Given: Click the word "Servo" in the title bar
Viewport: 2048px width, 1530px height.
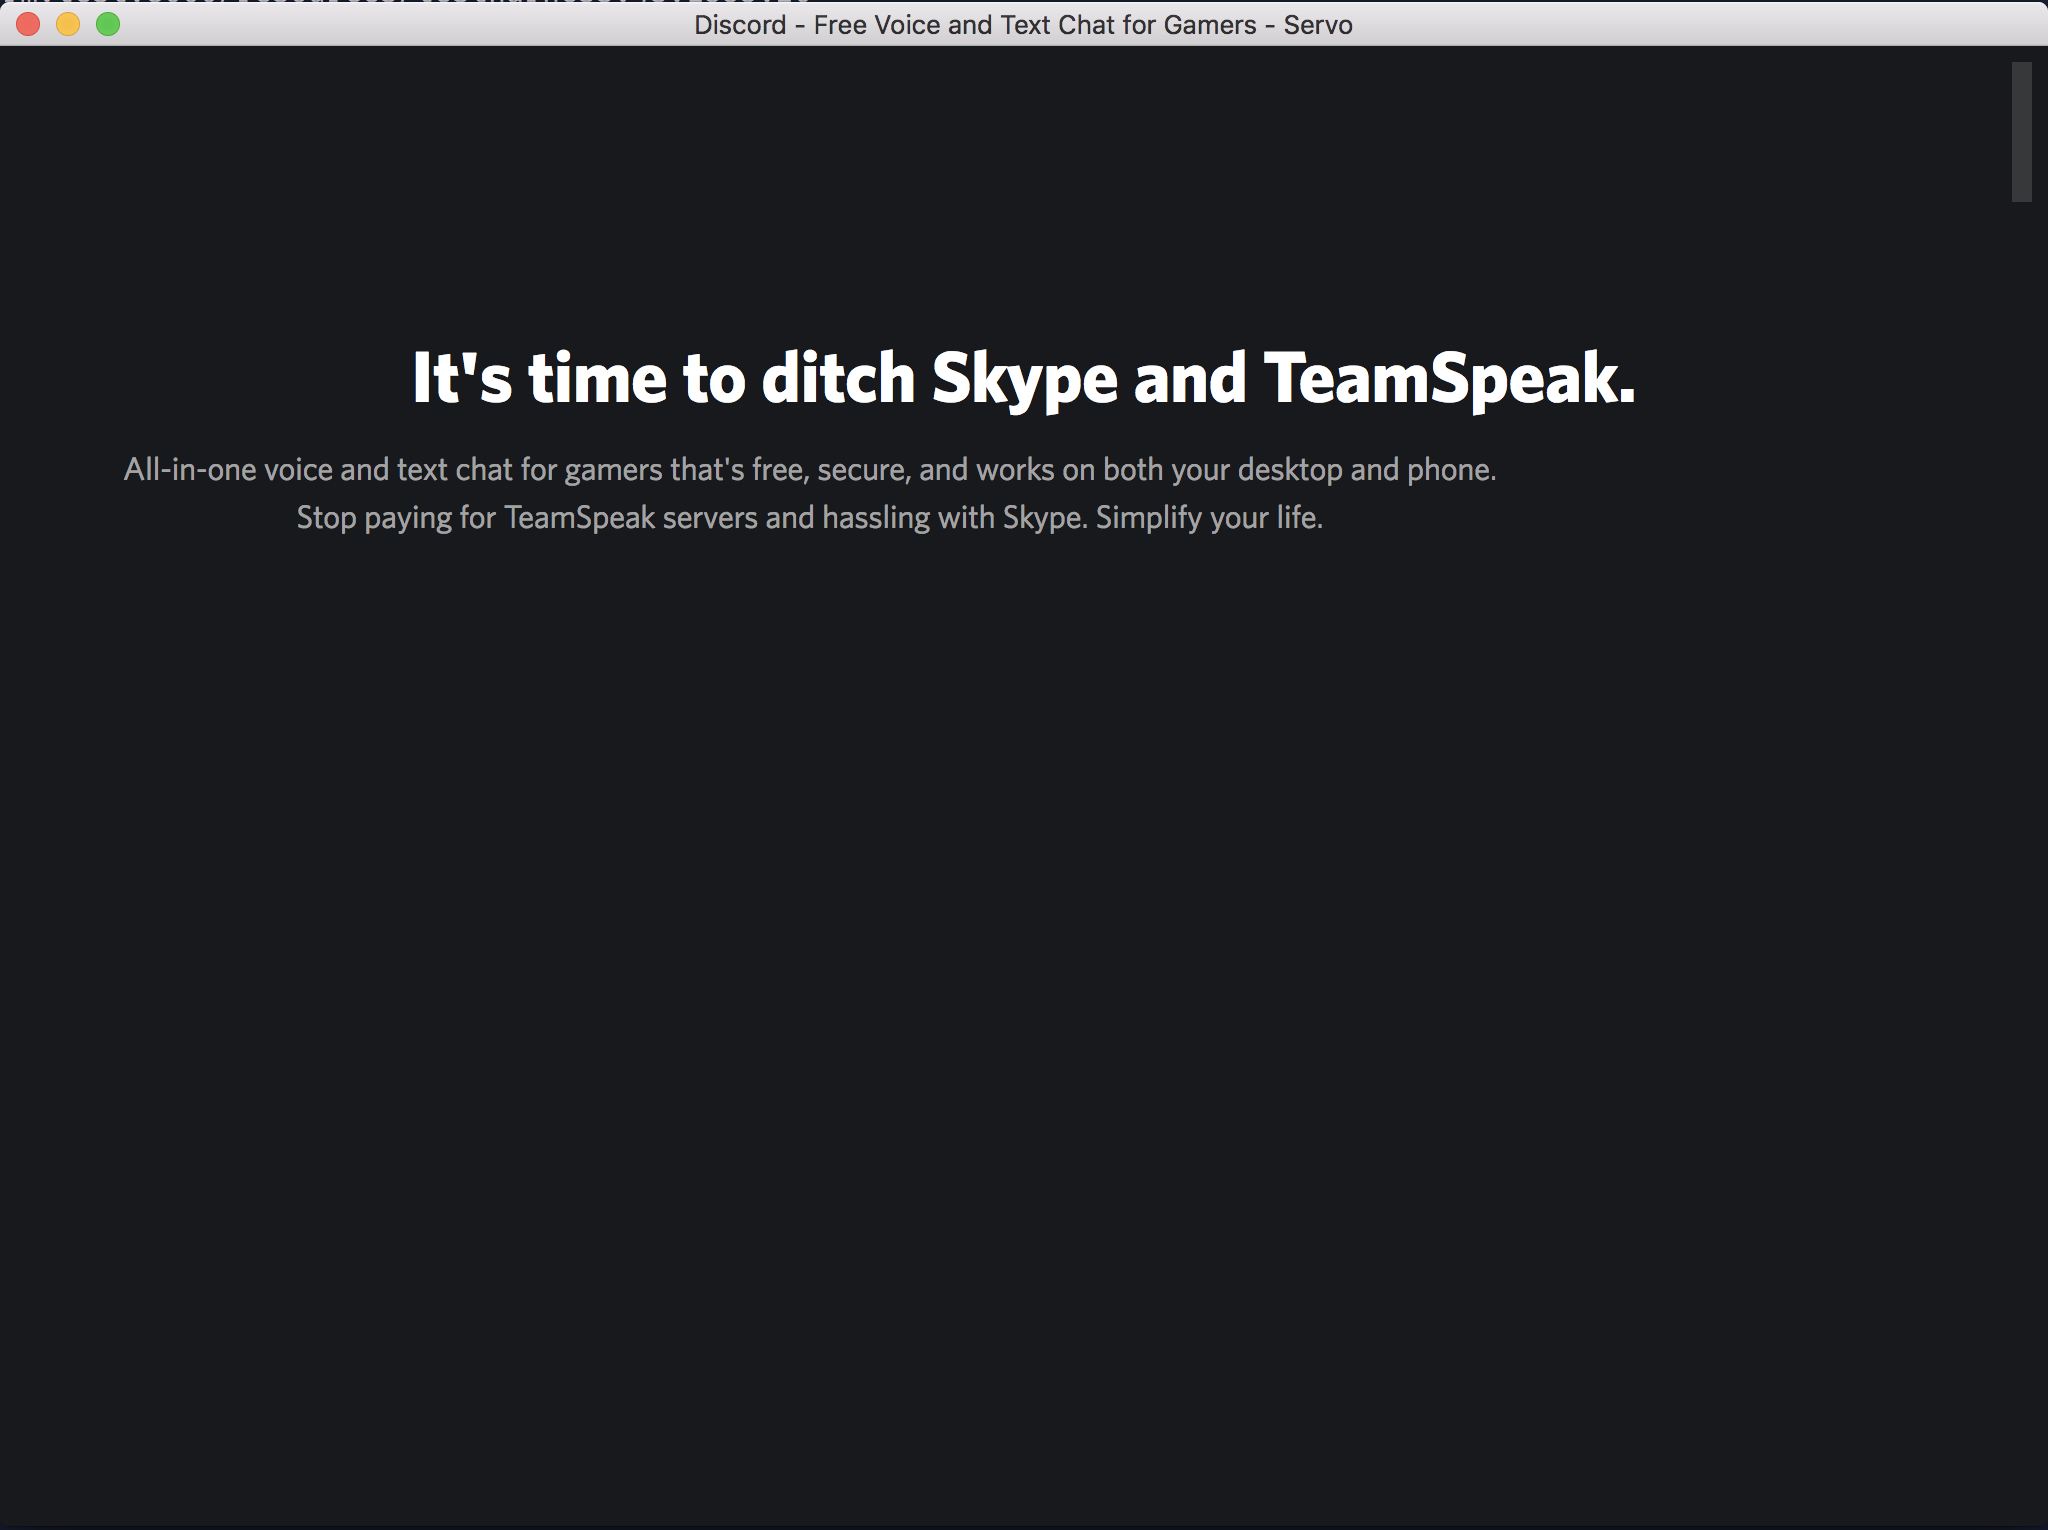Looking at the screenshot, I should 1318,25.
